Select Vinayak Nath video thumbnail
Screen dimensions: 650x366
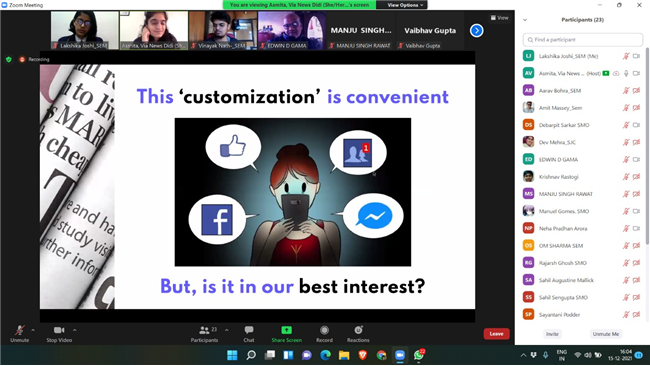[x=223, y=30]
